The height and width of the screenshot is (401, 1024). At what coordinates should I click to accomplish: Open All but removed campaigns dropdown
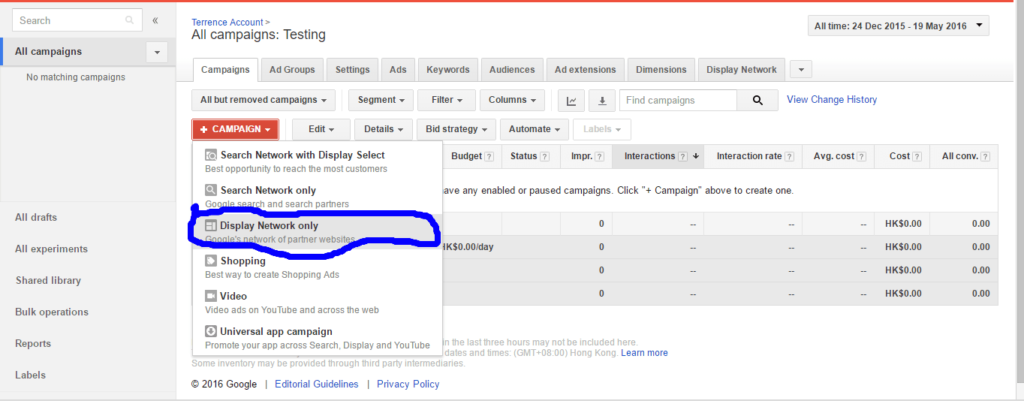coord(263,101)
